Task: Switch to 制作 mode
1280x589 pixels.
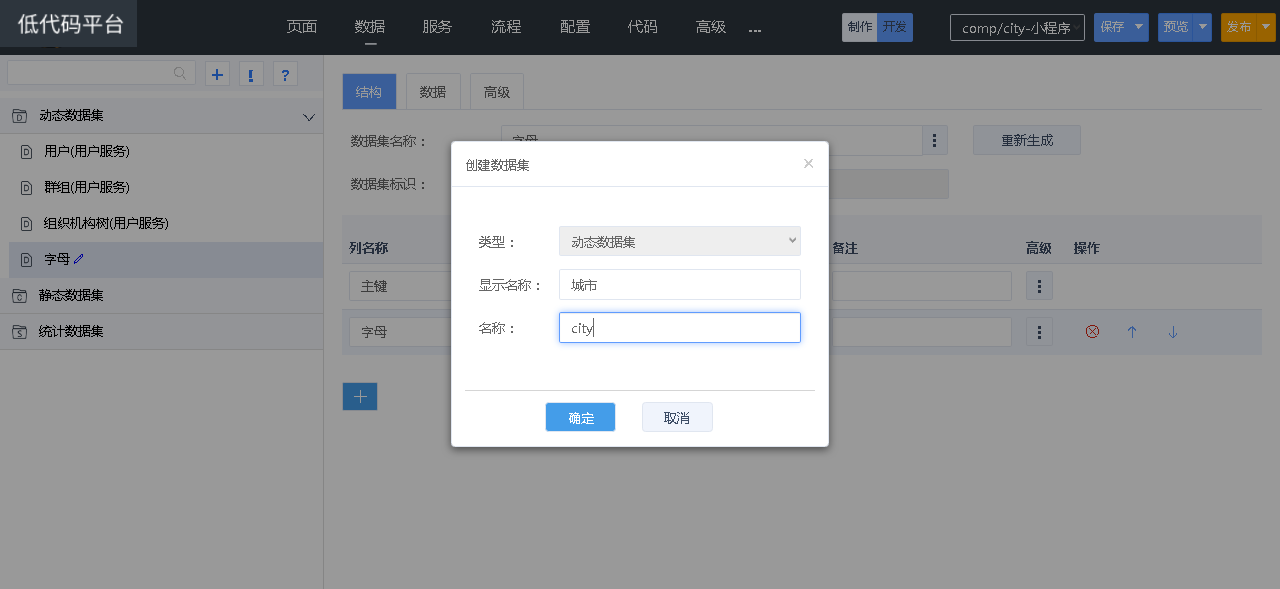Action: click(x=859, y=27)
